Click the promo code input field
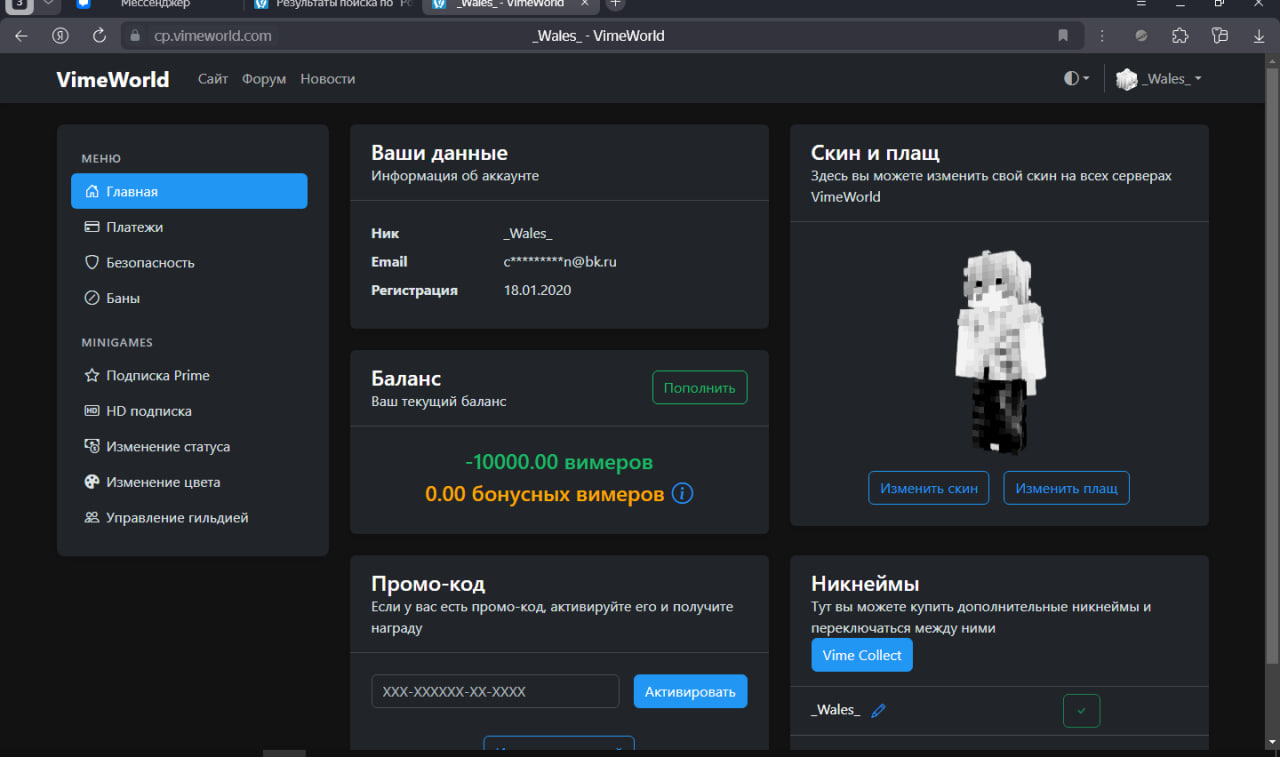The width and height of the screenshot is (1280, 757). (495, 691)
